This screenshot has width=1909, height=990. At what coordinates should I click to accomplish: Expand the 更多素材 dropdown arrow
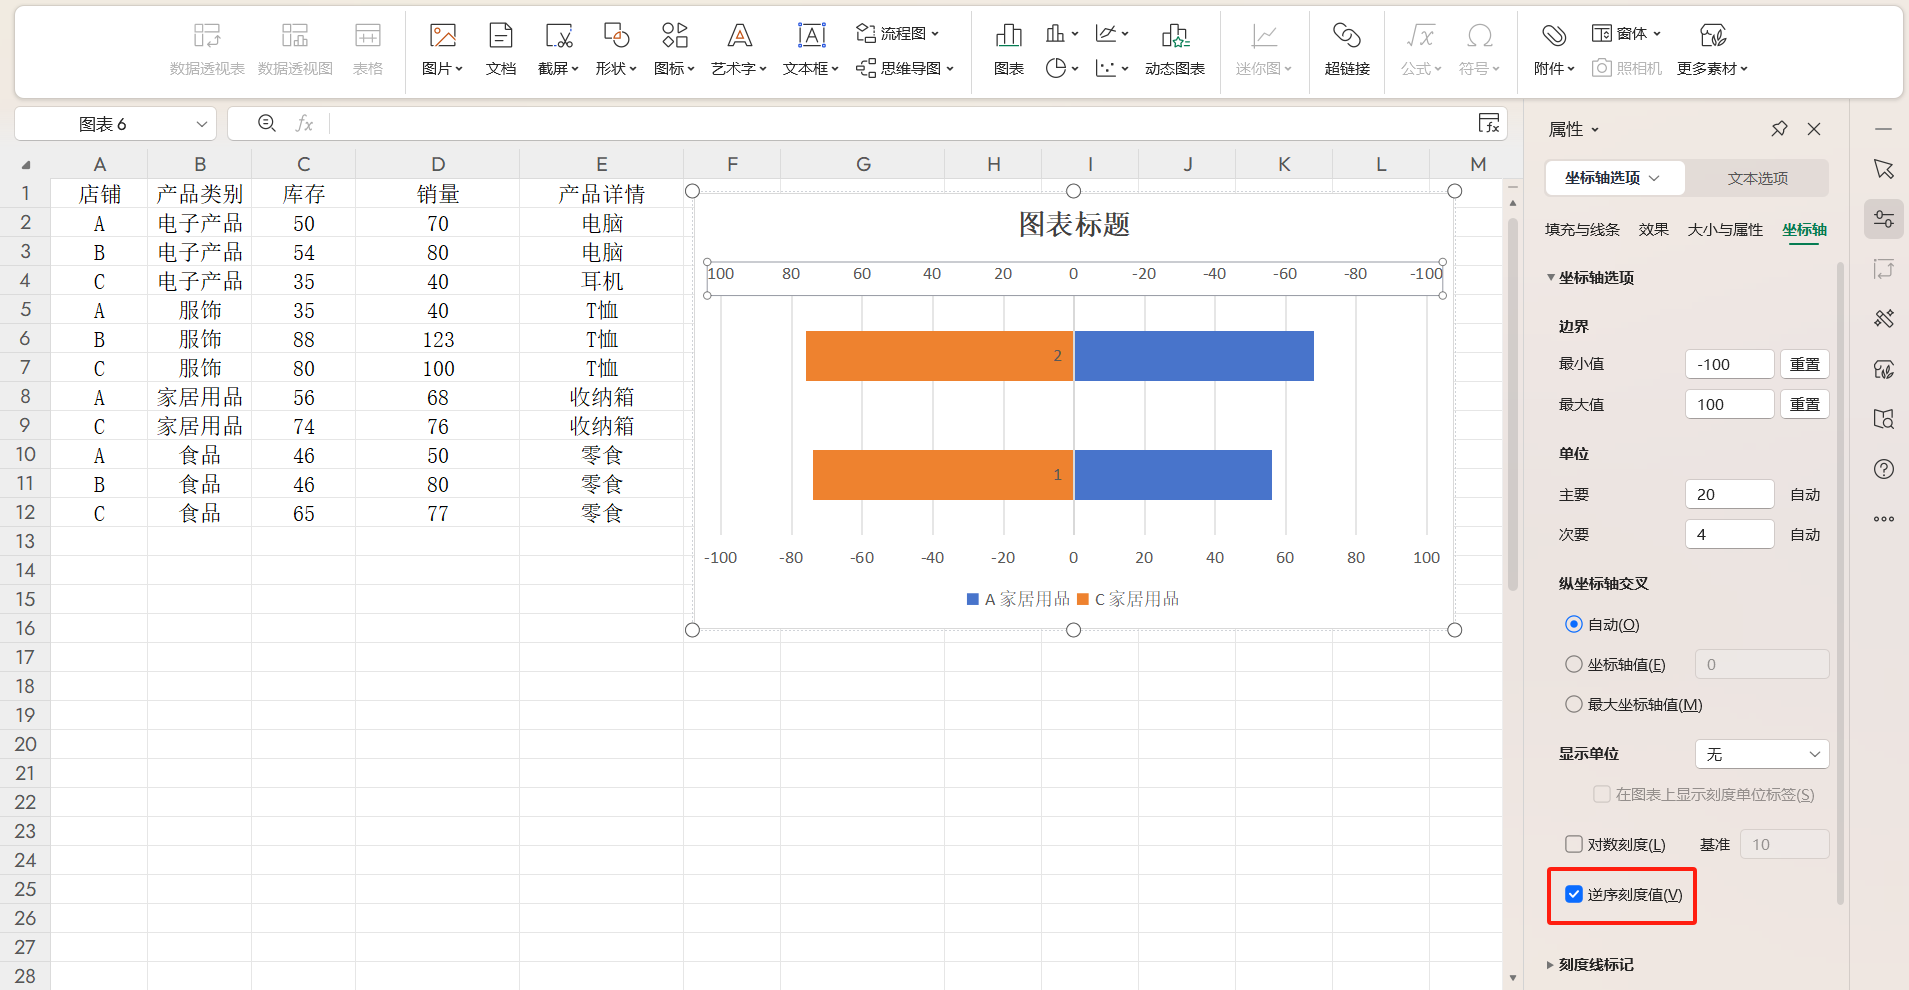click(x=1744, y=69)
